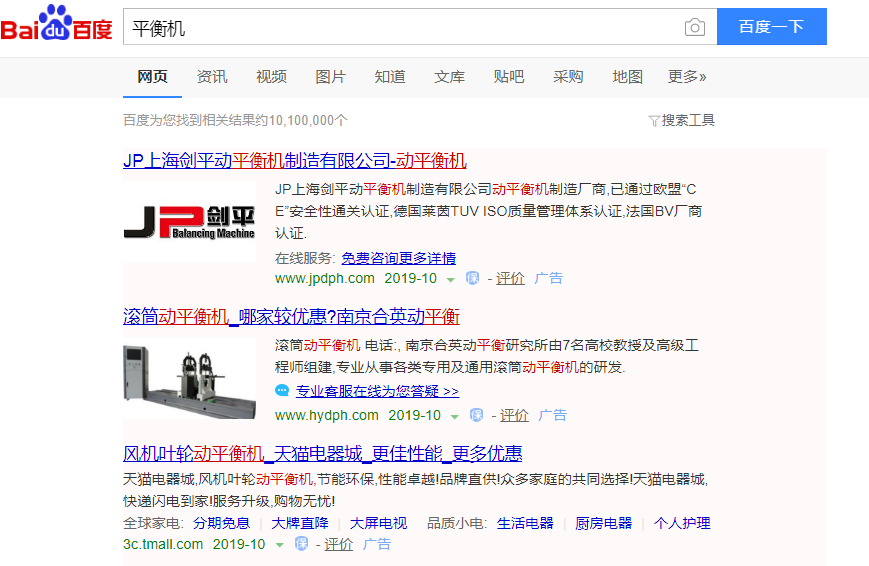
Task: Open 大屏电视 sublink
Action: pyautogui.click(x=379, y=523)
